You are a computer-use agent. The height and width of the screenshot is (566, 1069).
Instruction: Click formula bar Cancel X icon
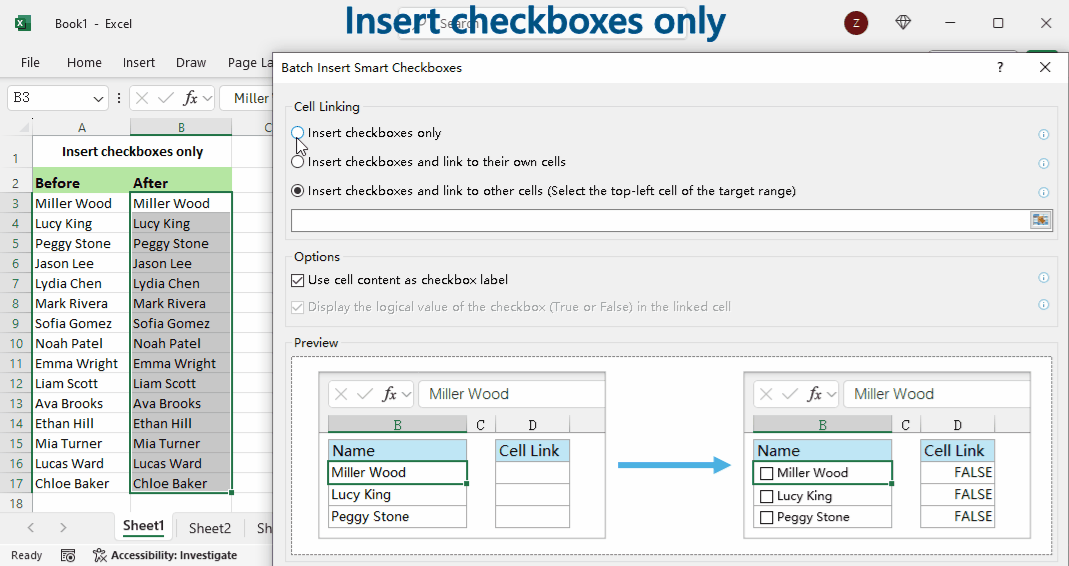coord(142,98)
